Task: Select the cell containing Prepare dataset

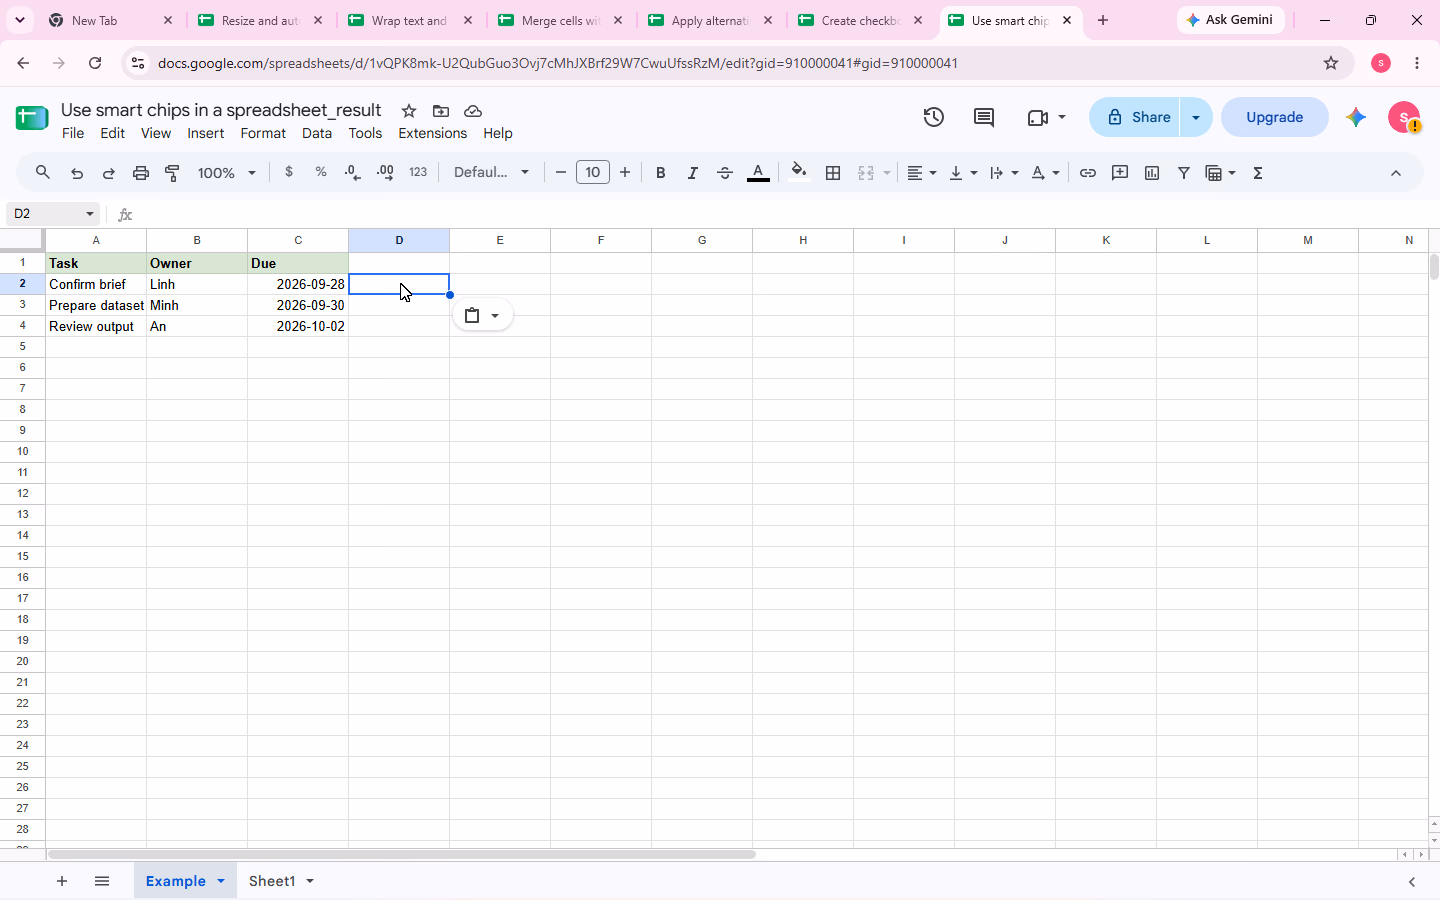Action: click(x=96, y=305)
